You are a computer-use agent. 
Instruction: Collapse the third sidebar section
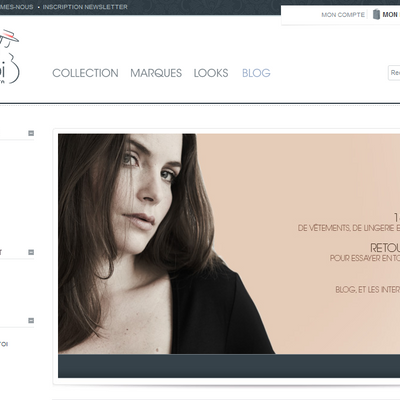click(x=31, y=320)
